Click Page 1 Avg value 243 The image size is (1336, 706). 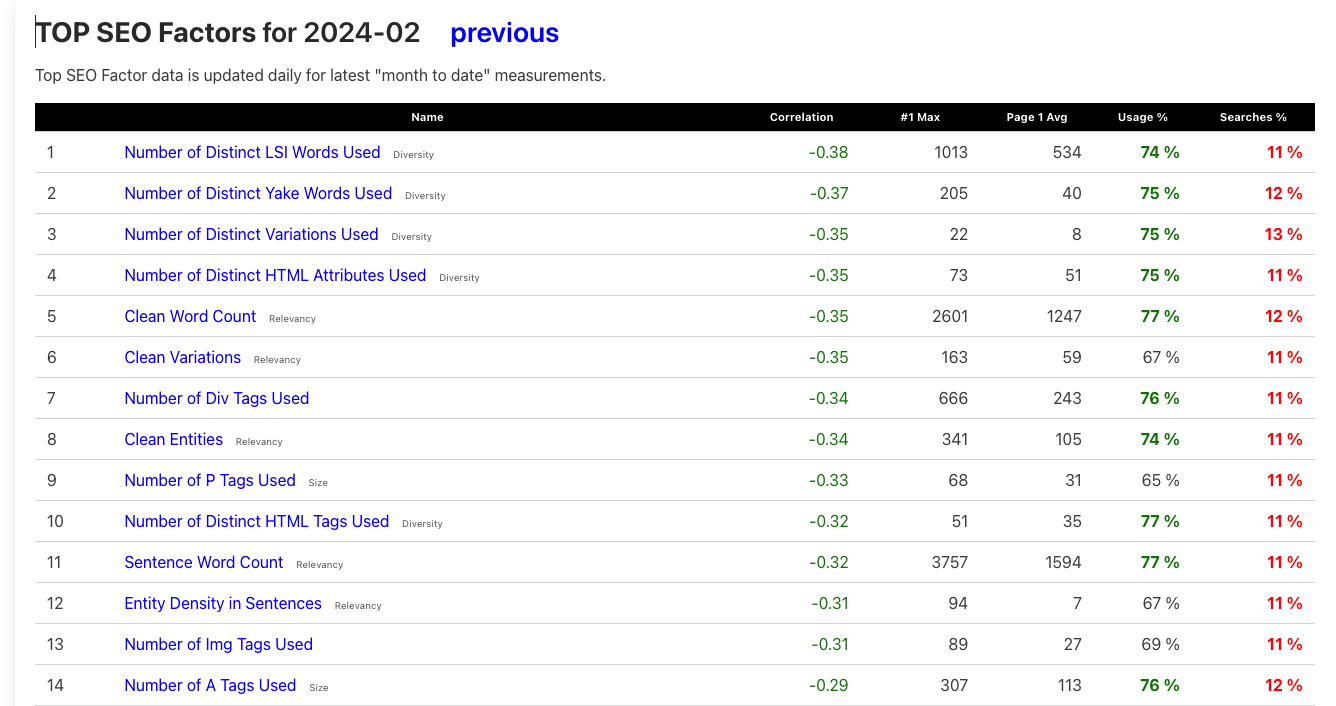pyautogui.click(x=1067, y=398)
